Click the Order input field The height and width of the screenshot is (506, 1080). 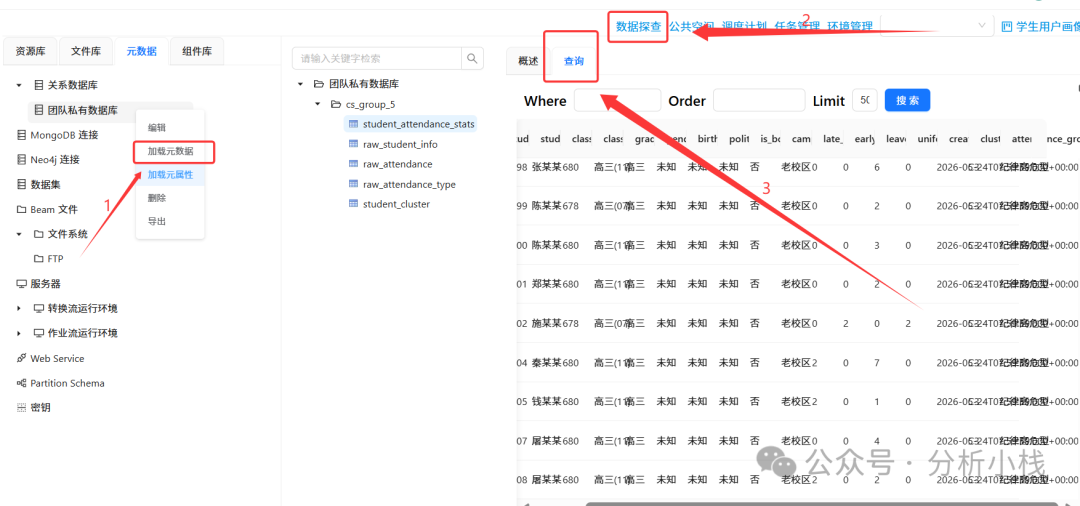[x=759, y=100]
